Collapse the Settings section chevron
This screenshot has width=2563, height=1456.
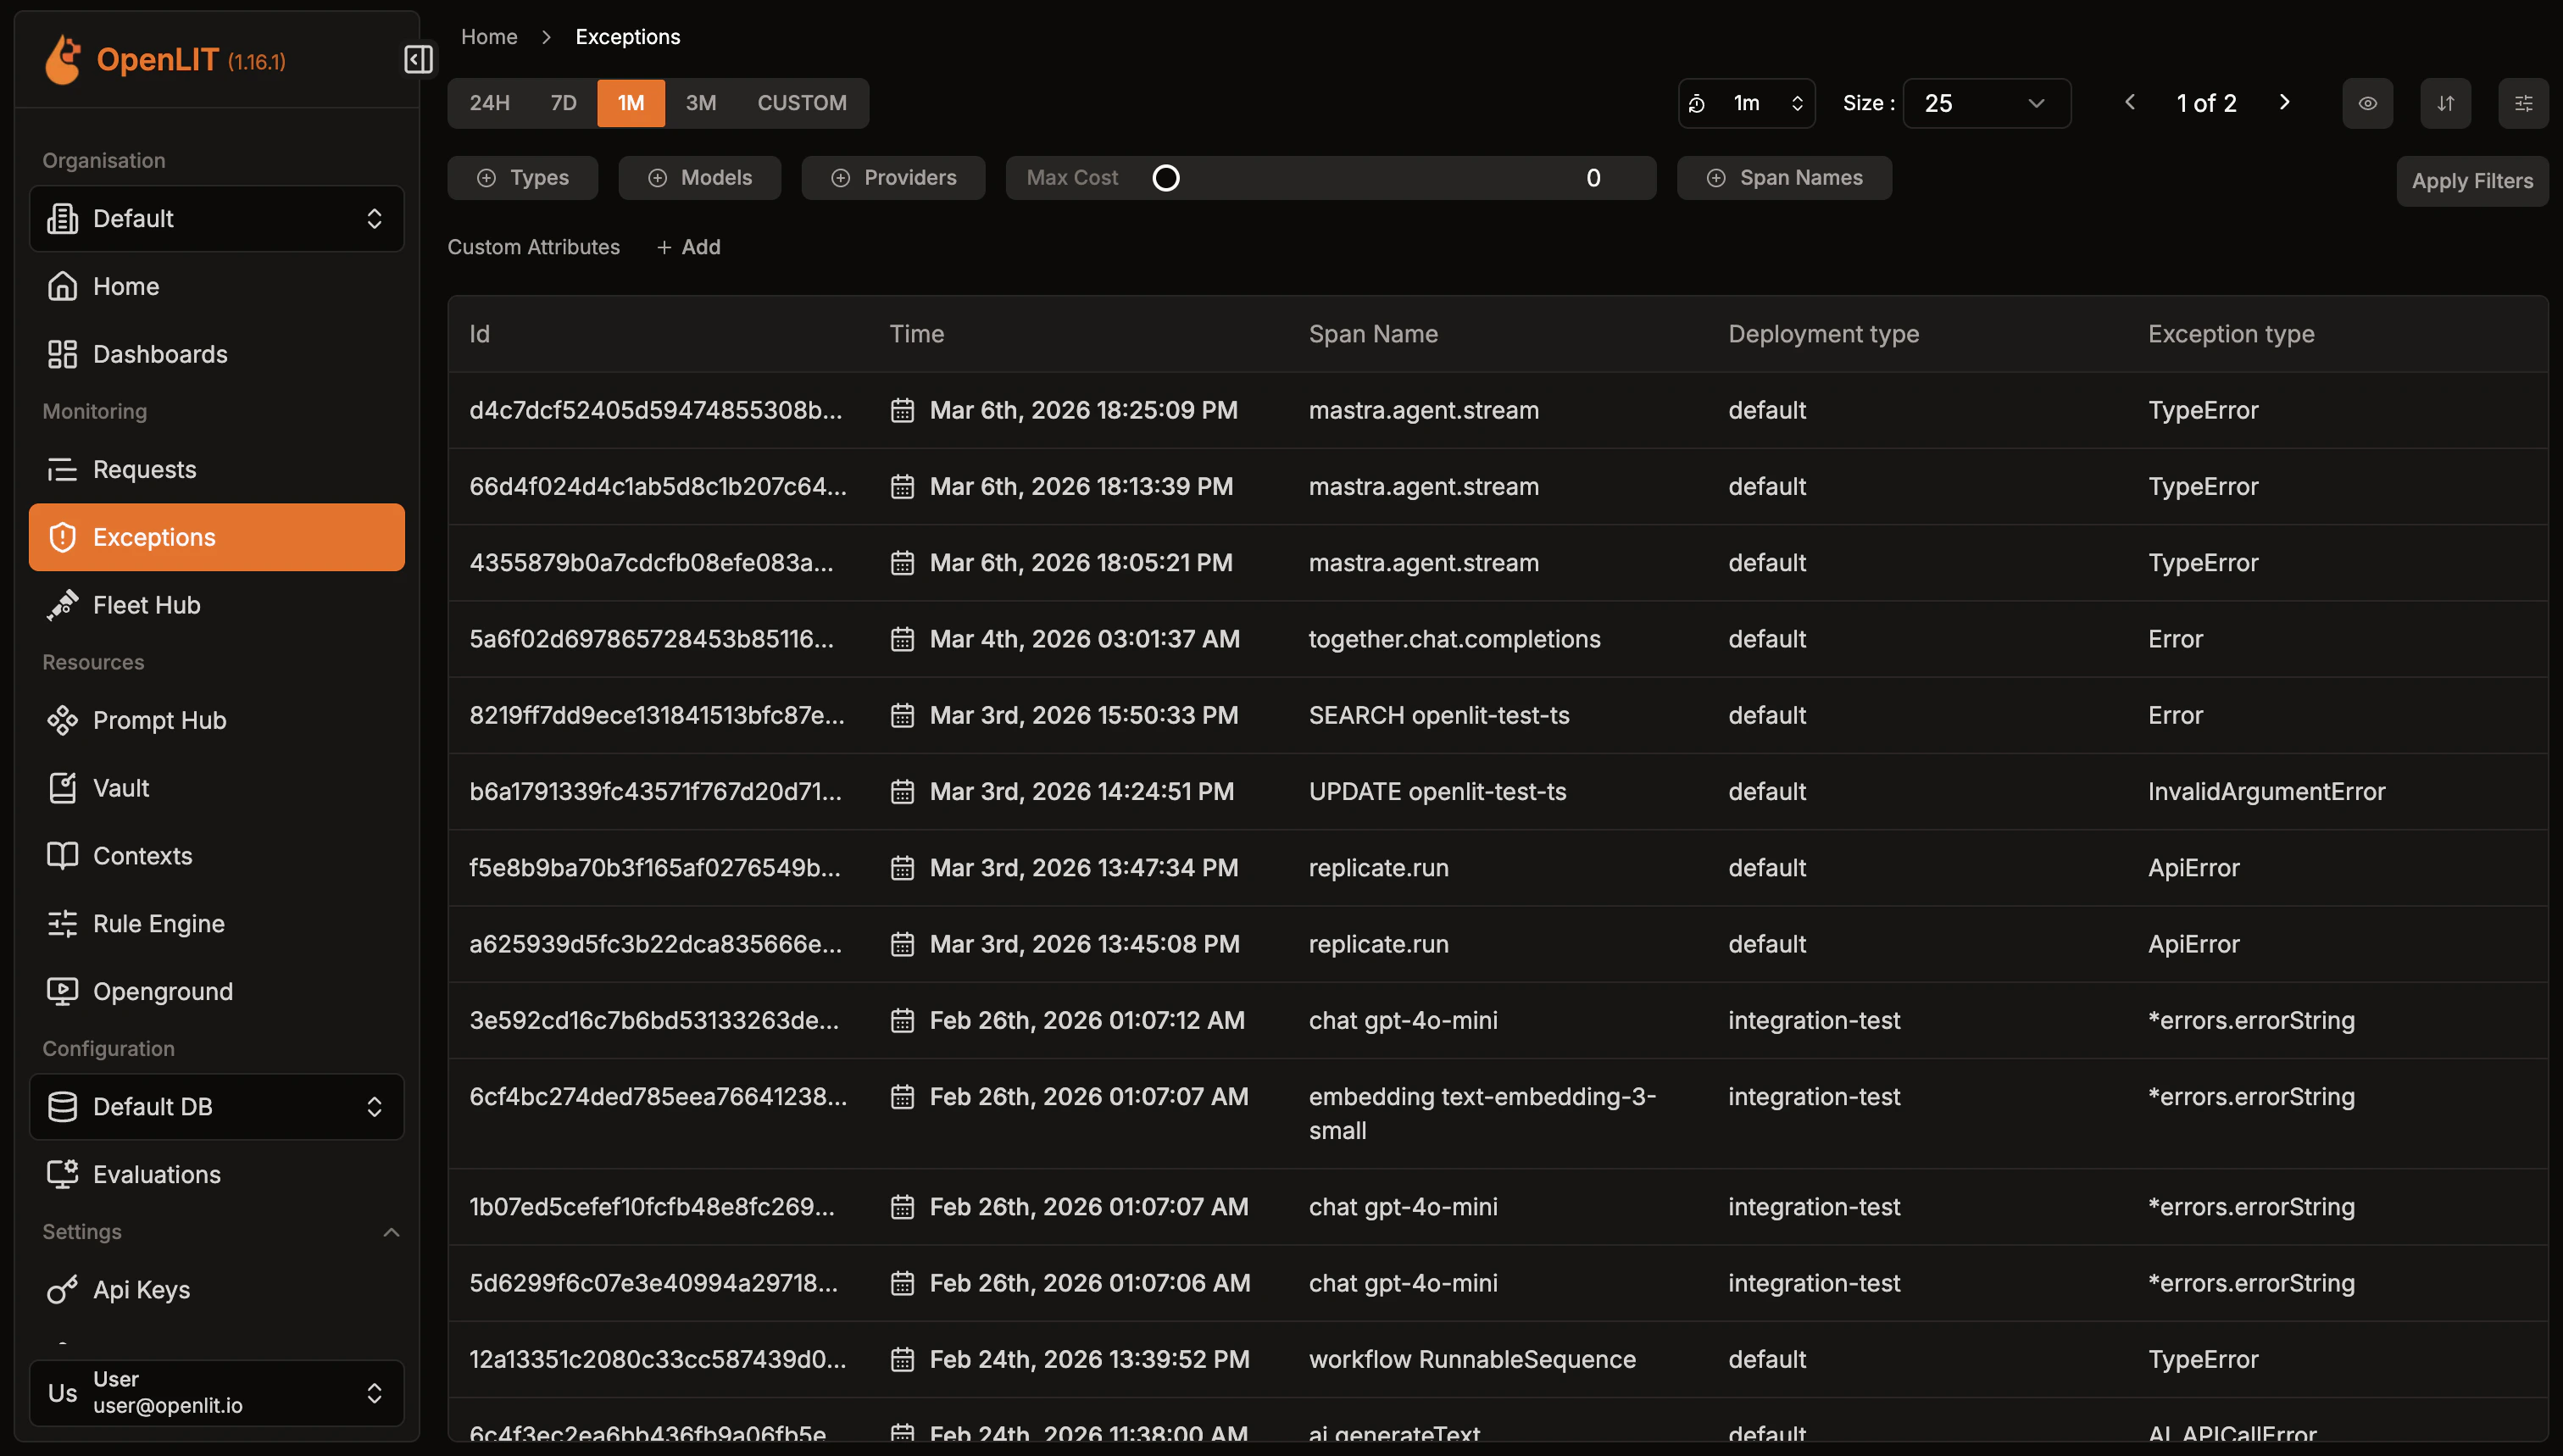[391, 1232]
